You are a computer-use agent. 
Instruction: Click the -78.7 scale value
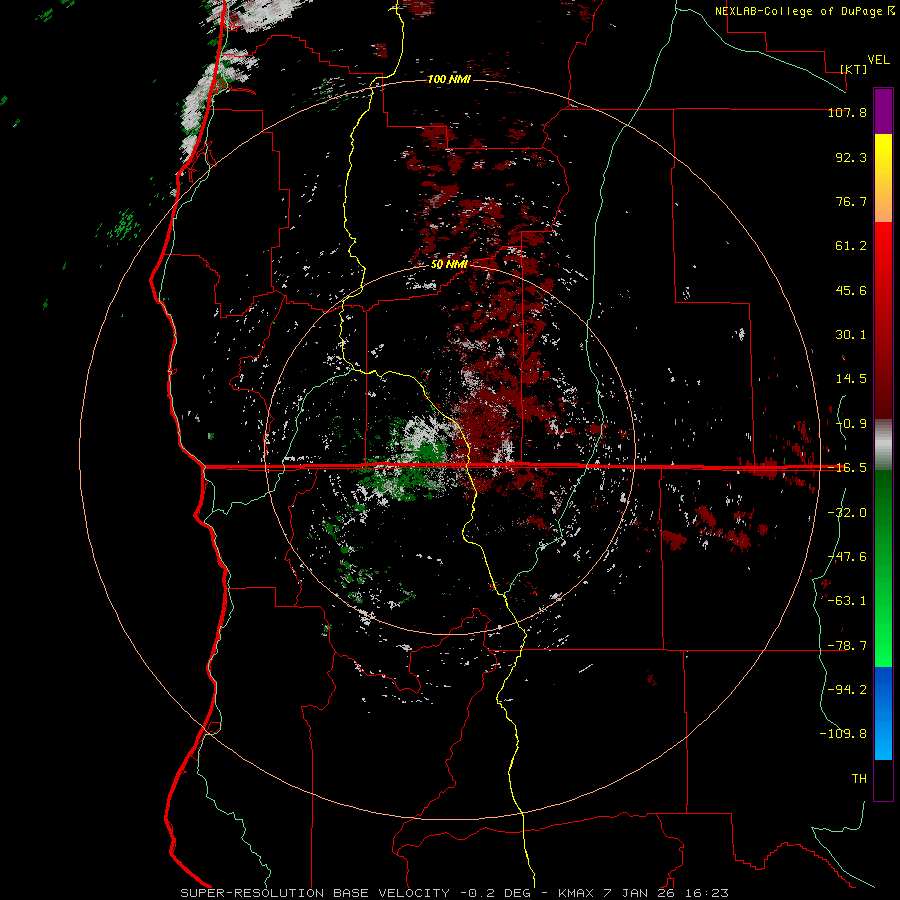point(847,646)
